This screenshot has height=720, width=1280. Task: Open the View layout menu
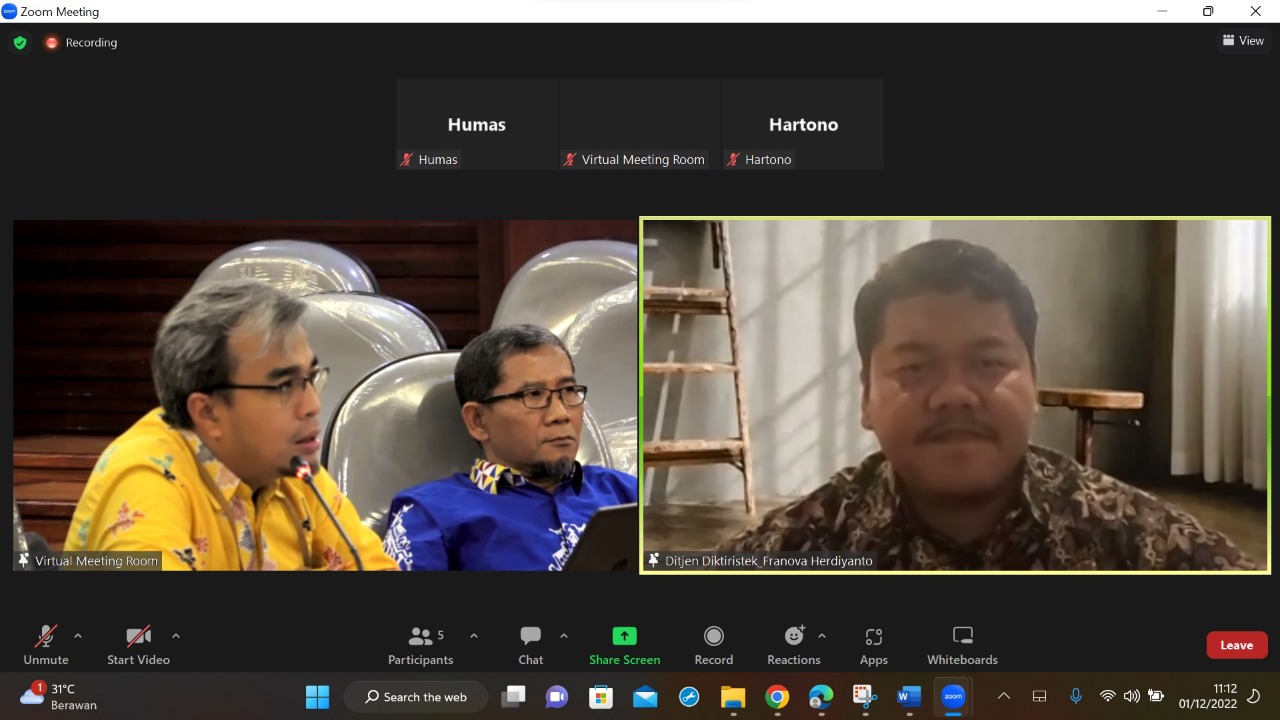coord(1243,41)
